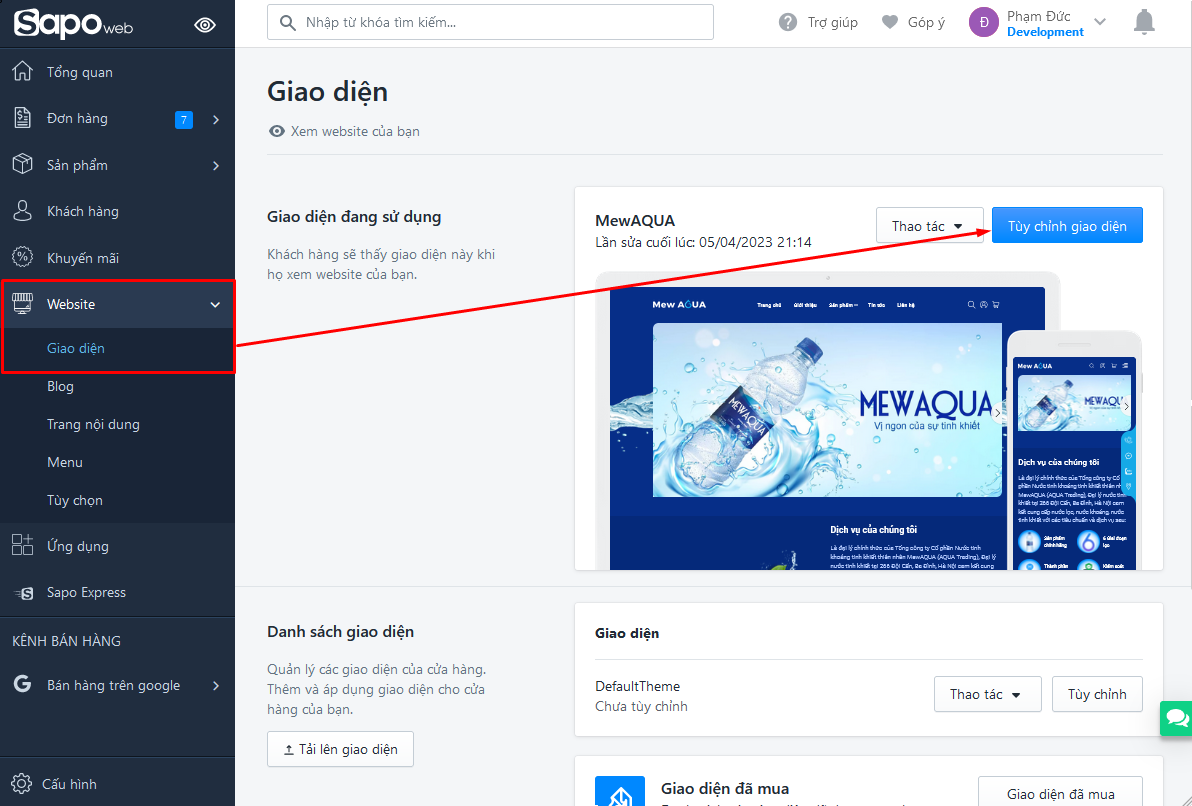Click the Tùy chỉnh giao diện button
Screen dimensions: 1192x806
click(x=1067, y=225)
